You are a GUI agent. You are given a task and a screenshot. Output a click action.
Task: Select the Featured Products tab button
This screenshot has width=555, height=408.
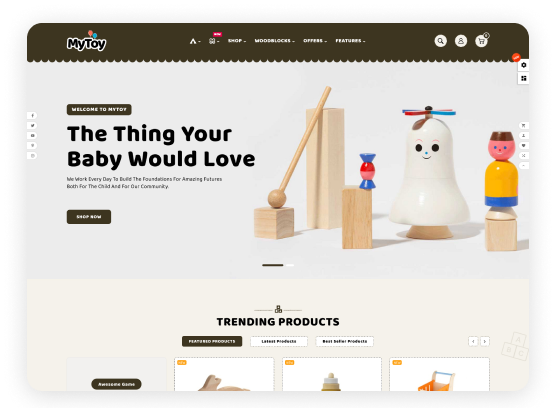[x=212, y=341]
